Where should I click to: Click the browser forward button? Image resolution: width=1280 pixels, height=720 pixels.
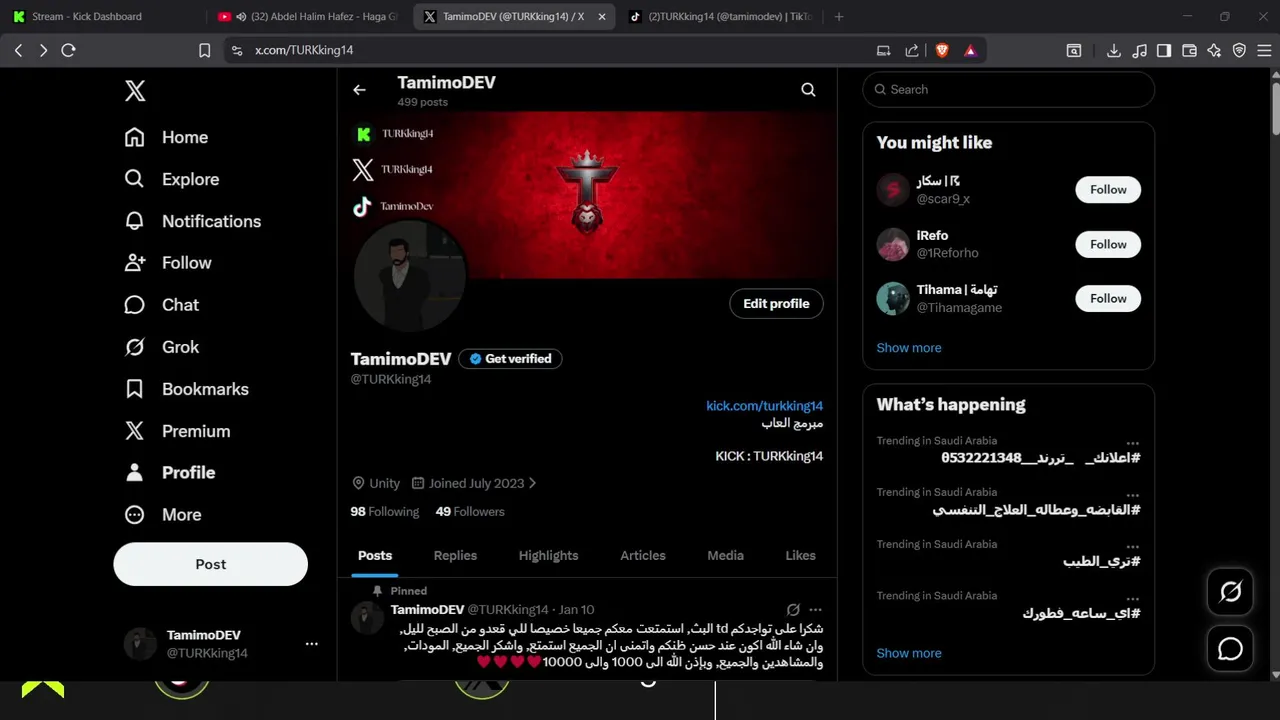(x=43, y=50)
